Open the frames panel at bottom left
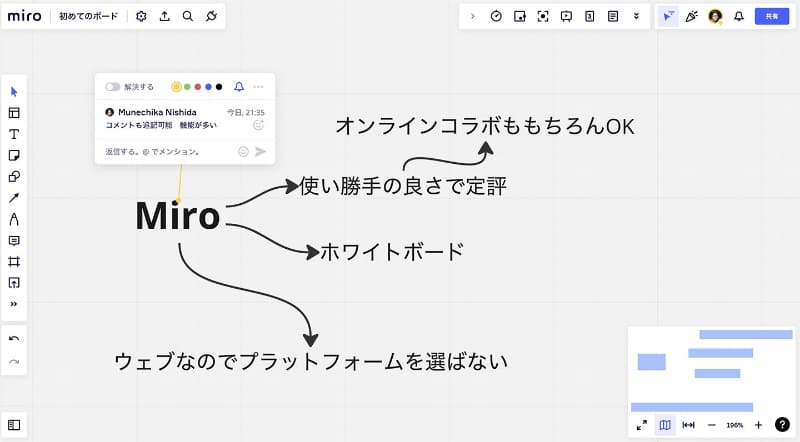 tap(14, 425)
